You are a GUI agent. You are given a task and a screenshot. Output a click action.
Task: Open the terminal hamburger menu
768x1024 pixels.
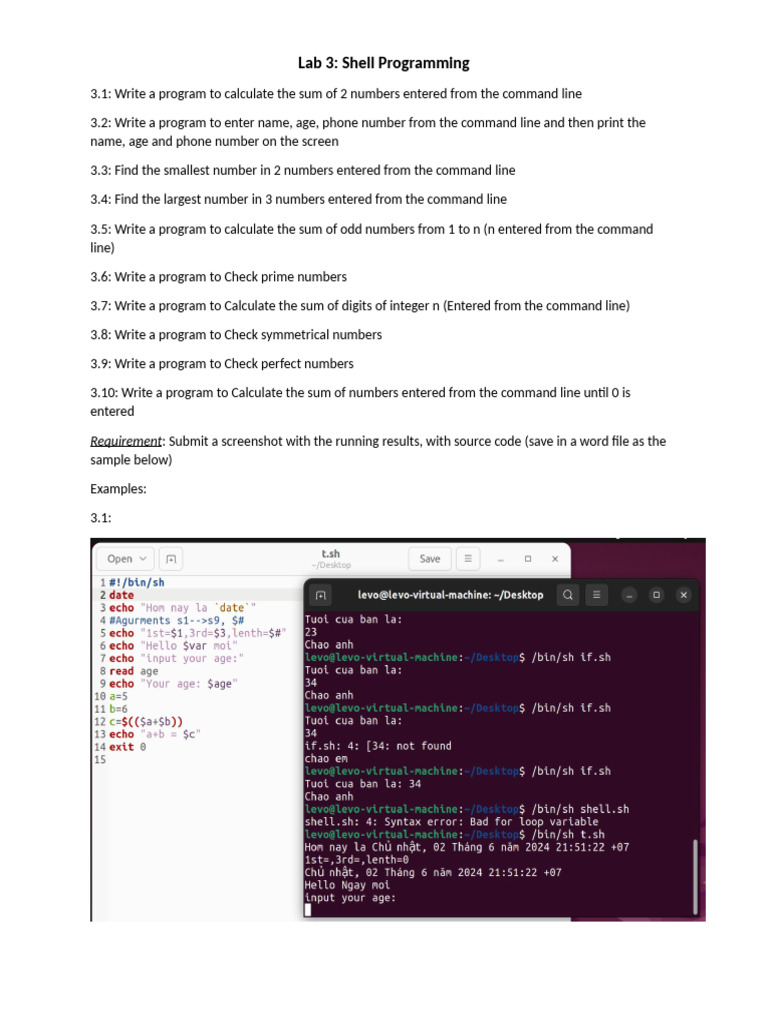pyautogui.click(x=596, y=595)
